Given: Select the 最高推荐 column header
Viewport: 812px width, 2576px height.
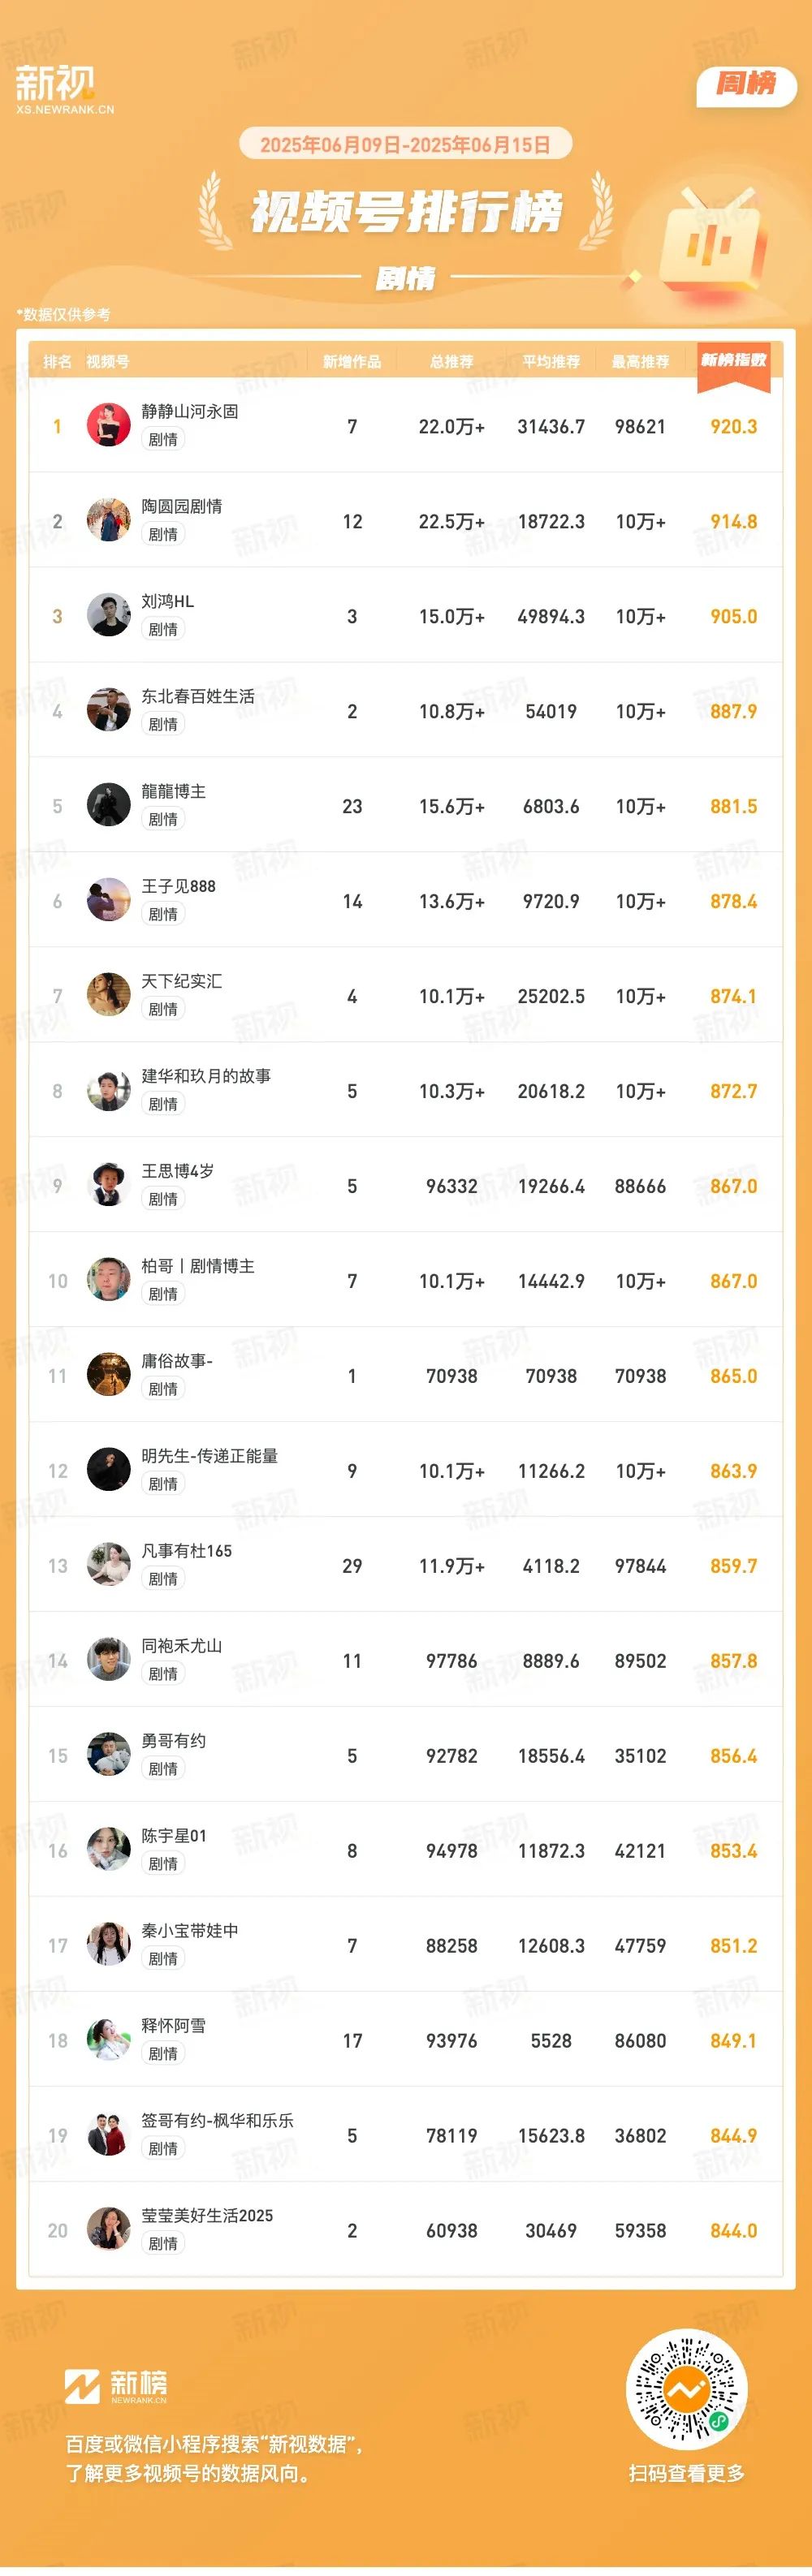Looking at the screenshot, I should [x=640, y=362].
